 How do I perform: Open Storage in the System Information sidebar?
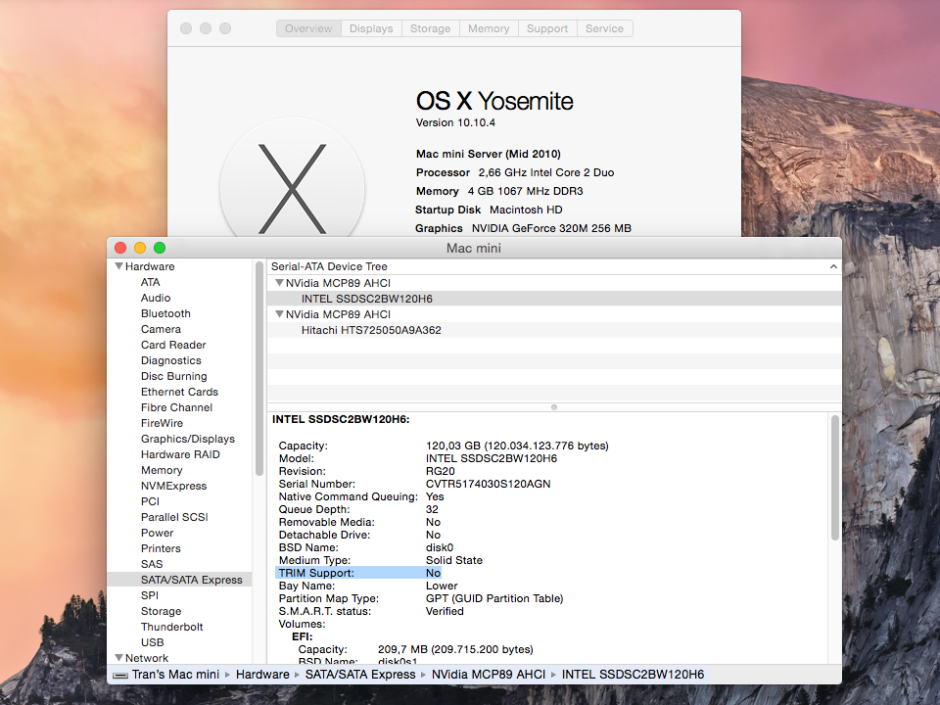click(x=161, y=611)
